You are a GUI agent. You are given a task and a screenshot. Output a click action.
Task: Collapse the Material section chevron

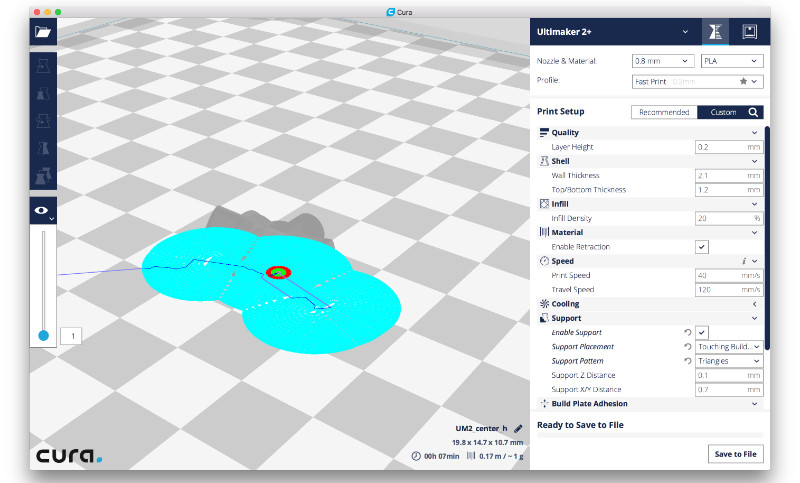[x=755, y=233]
